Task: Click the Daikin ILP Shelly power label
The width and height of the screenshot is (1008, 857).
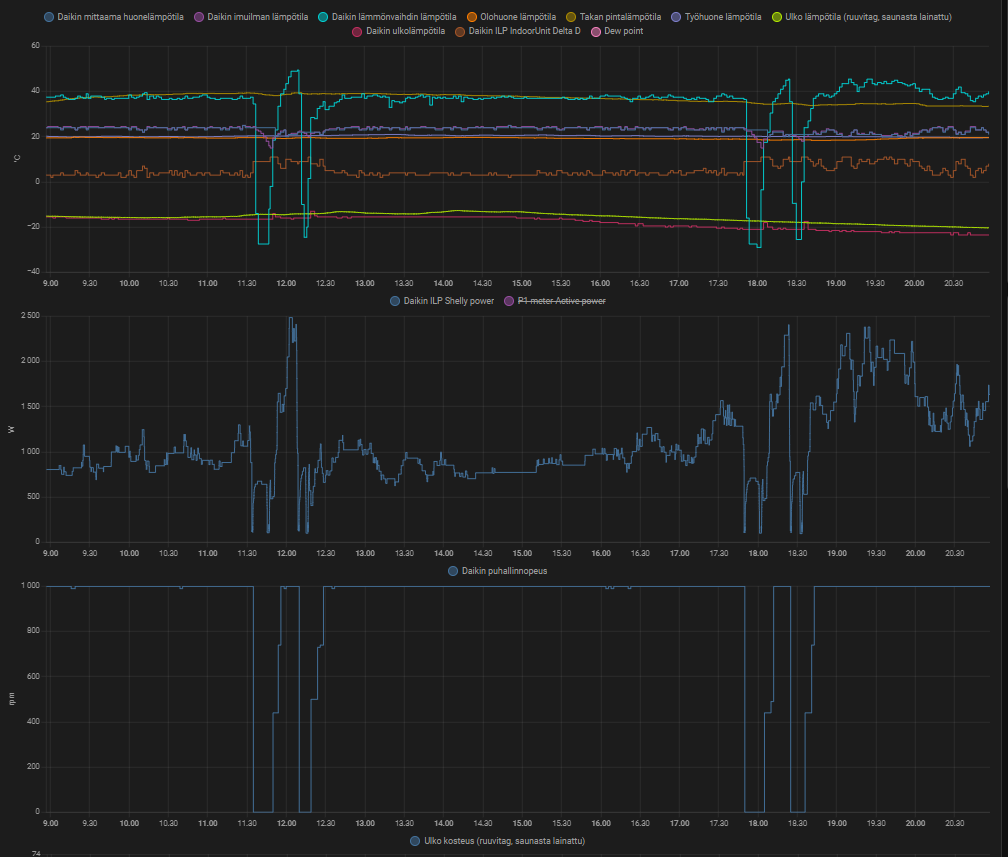Action: click(448, 301)
